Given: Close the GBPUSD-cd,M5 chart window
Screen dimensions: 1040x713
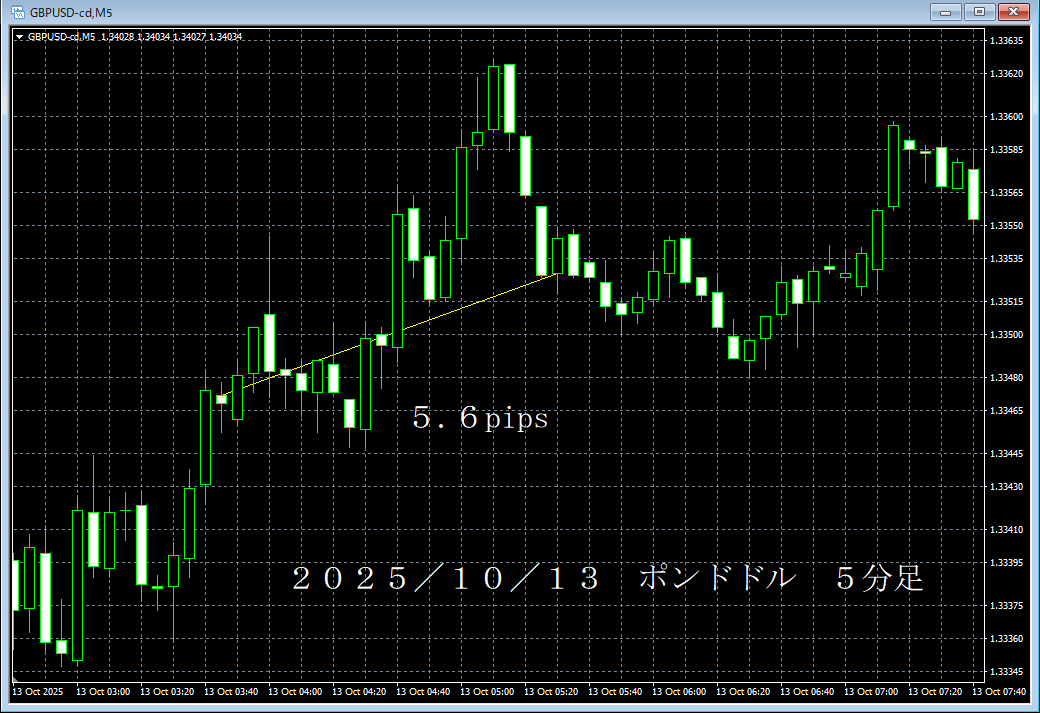Looking at the screenshot, I should [1013, 12].
